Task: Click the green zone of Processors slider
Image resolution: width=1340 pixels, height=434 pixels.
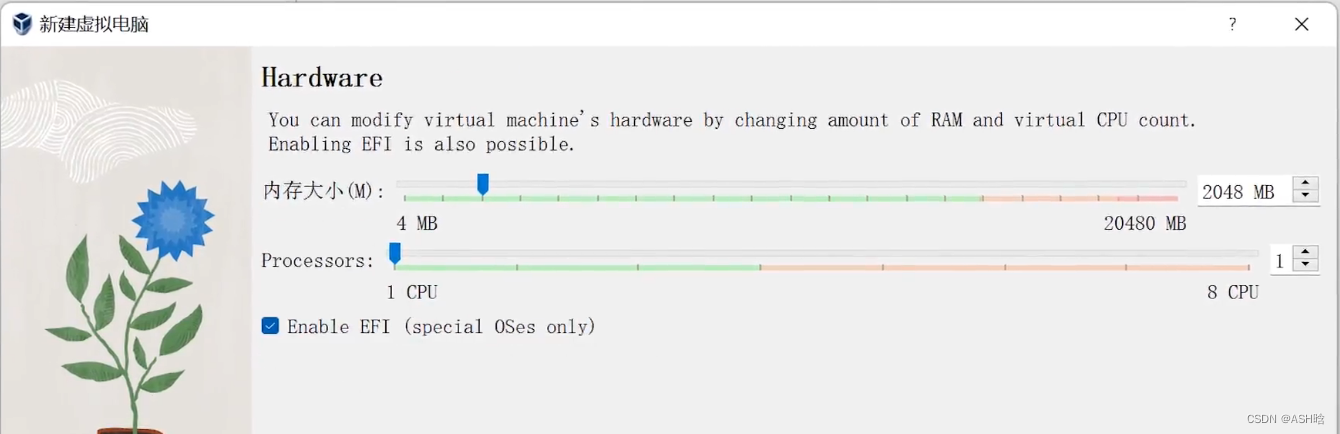Action: click(577, 267)
